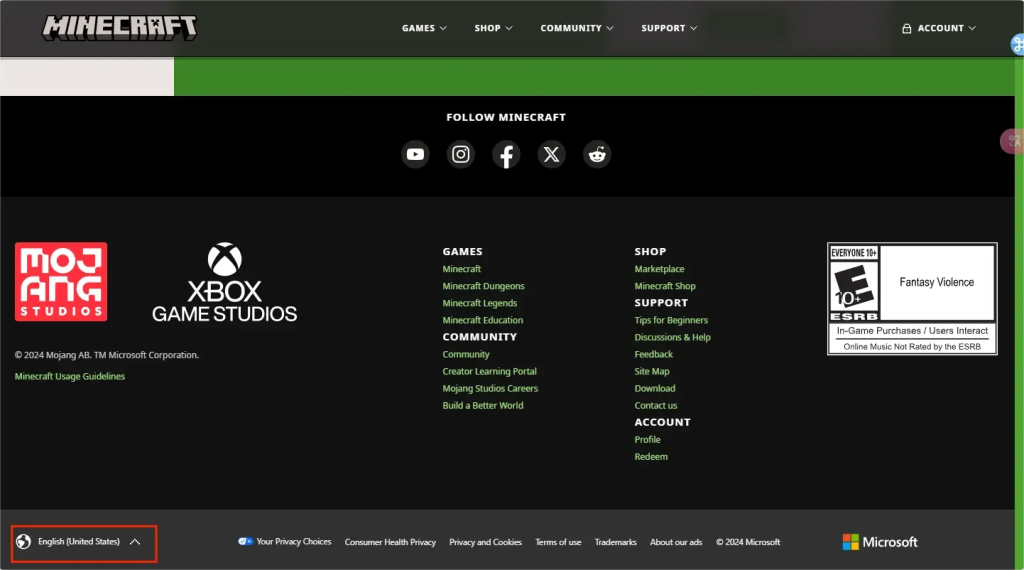Image resolution: width=1024 pixels, height=570 pixels.
Task: Open the Contact us link
Action: [x=656, y=405]
